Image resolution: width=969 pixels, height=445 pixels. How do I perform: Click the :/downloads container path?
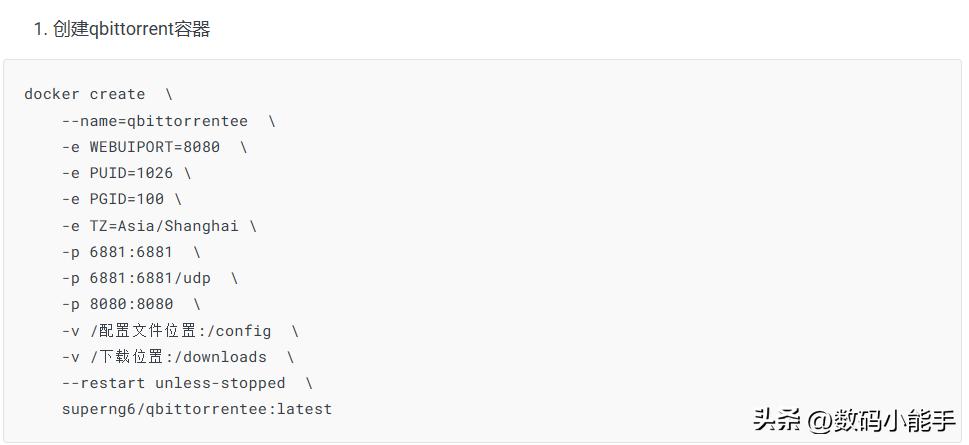[215, 357]
